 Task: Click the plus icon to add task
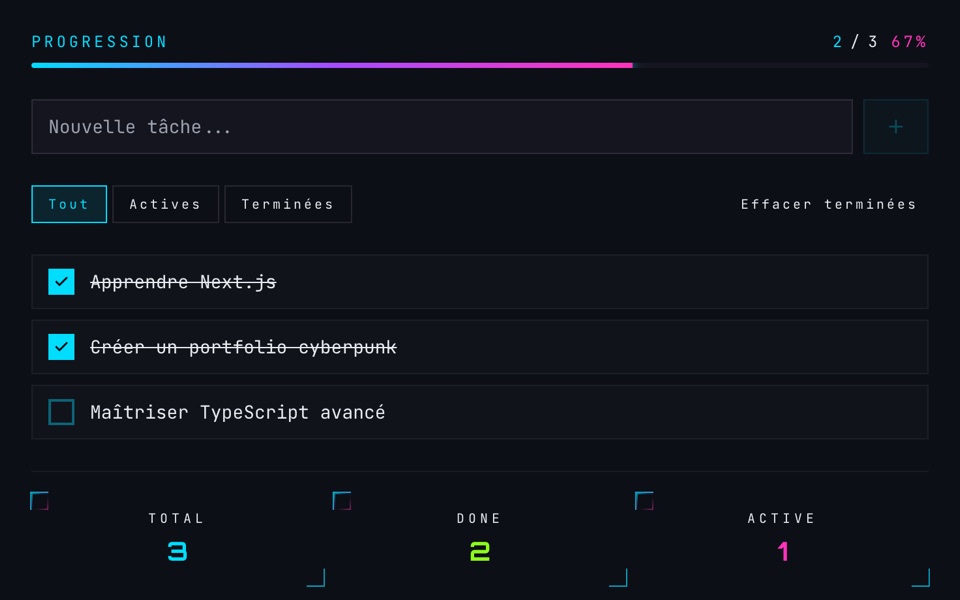coord(895,127)
